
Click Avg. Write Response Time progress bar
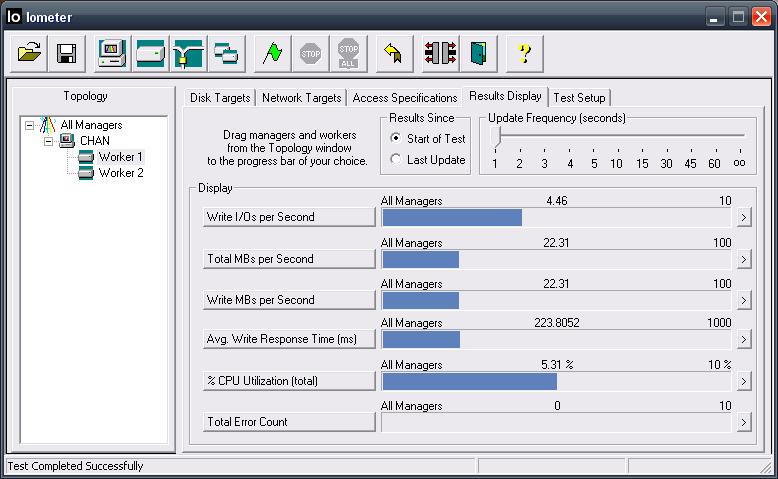[556, 340]
